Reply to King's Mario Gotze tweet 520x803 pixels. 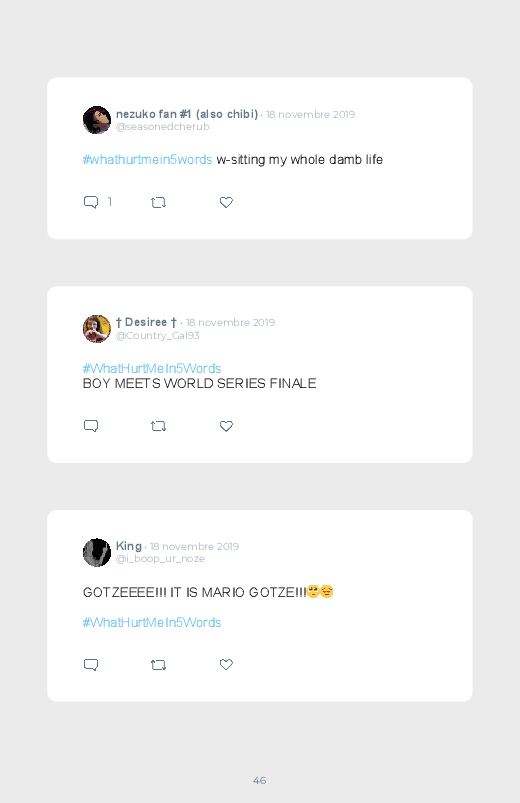coord(91,665)
